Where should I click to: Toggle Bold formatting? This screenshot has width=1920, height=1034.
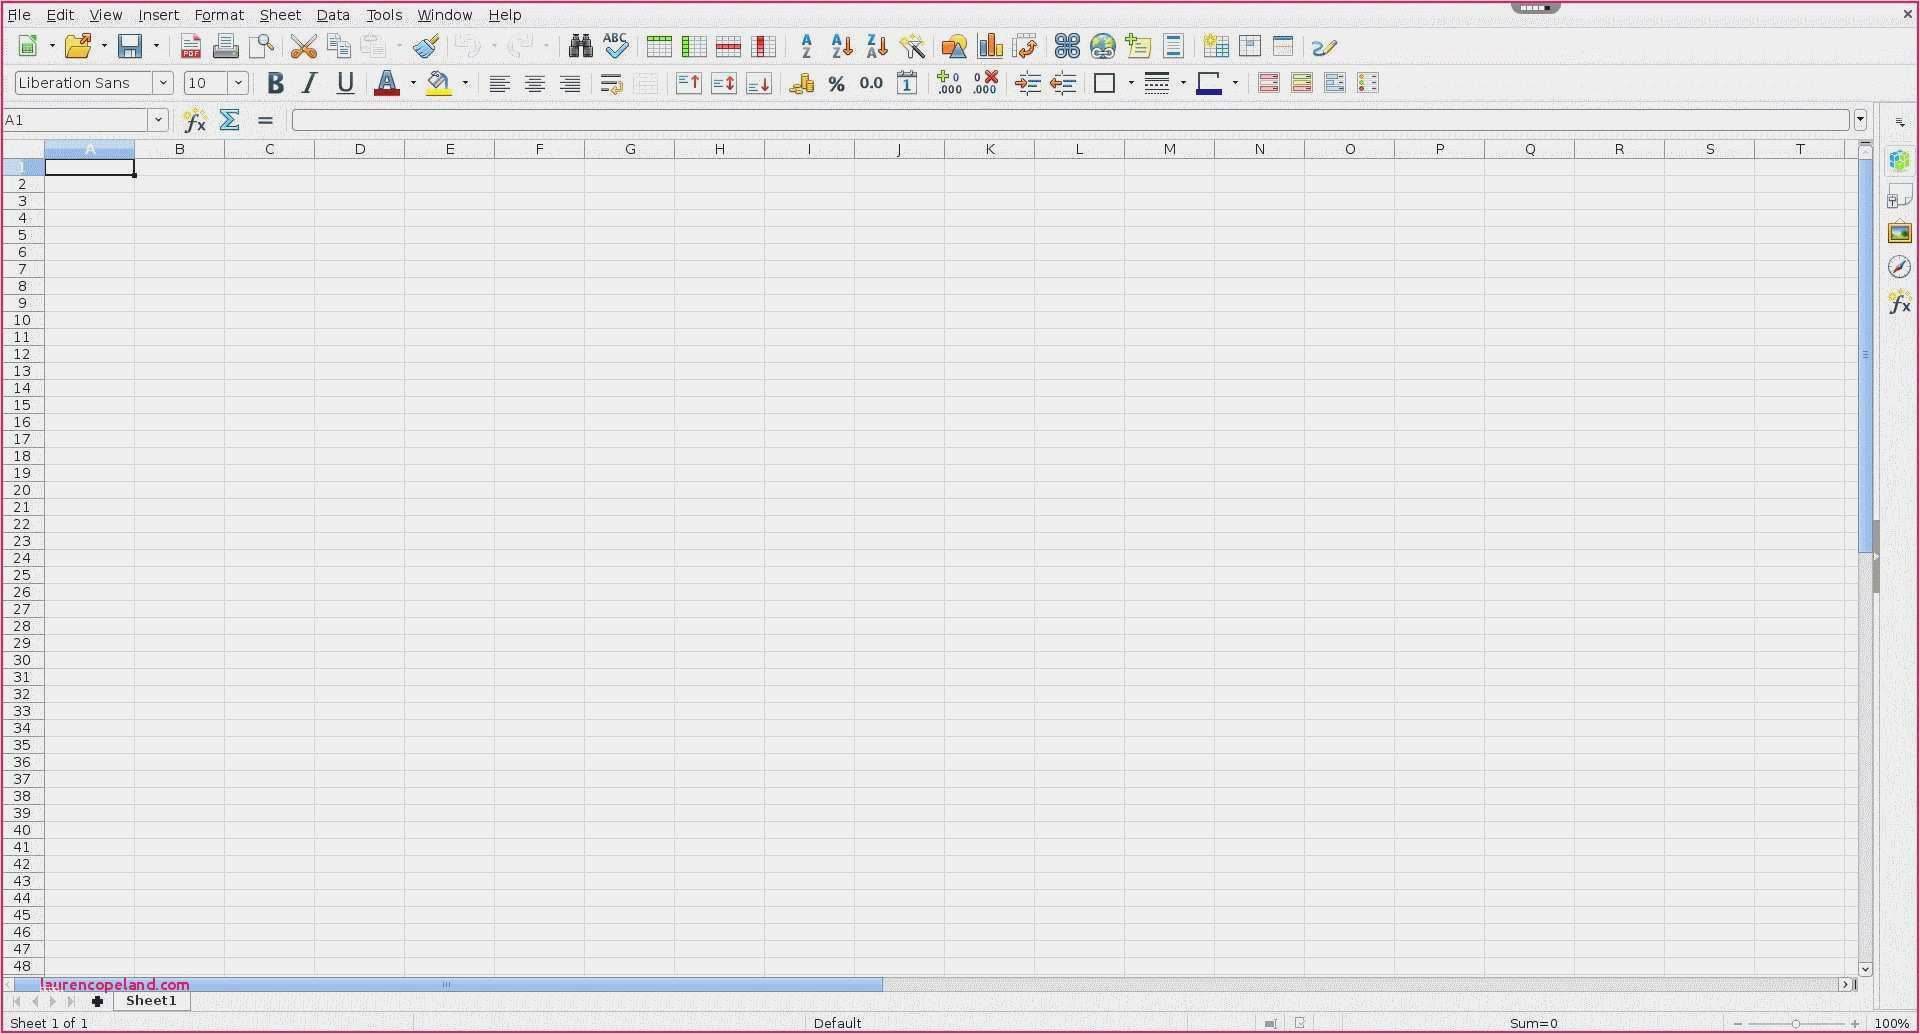(275, 84)
